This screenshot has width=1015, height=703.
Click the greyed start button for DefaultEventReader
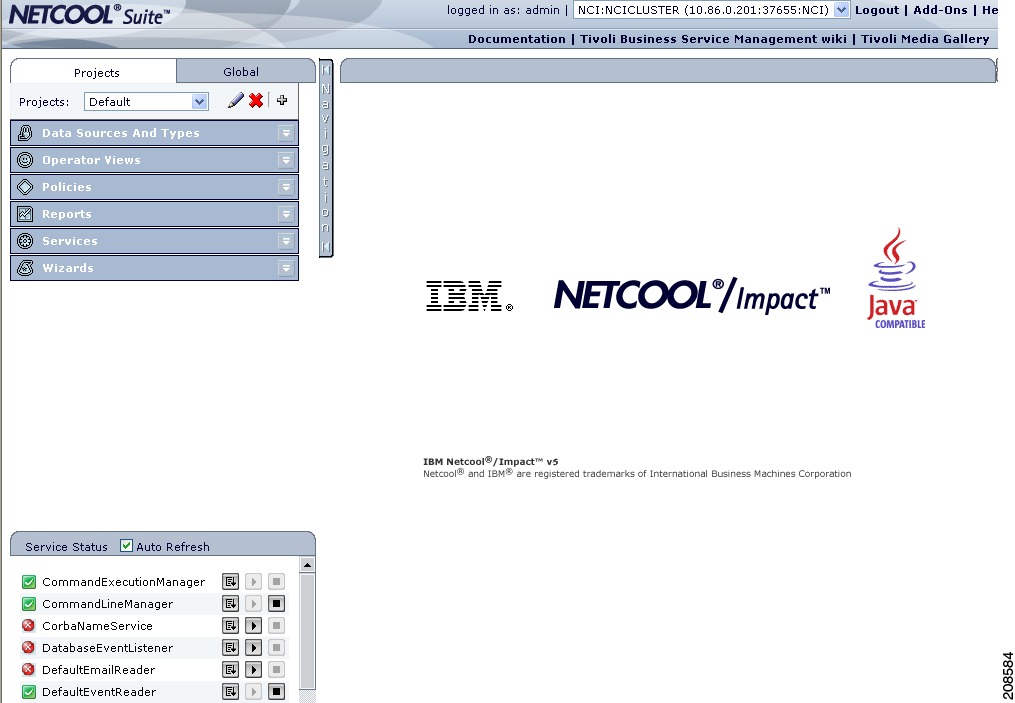pos(253,692)
